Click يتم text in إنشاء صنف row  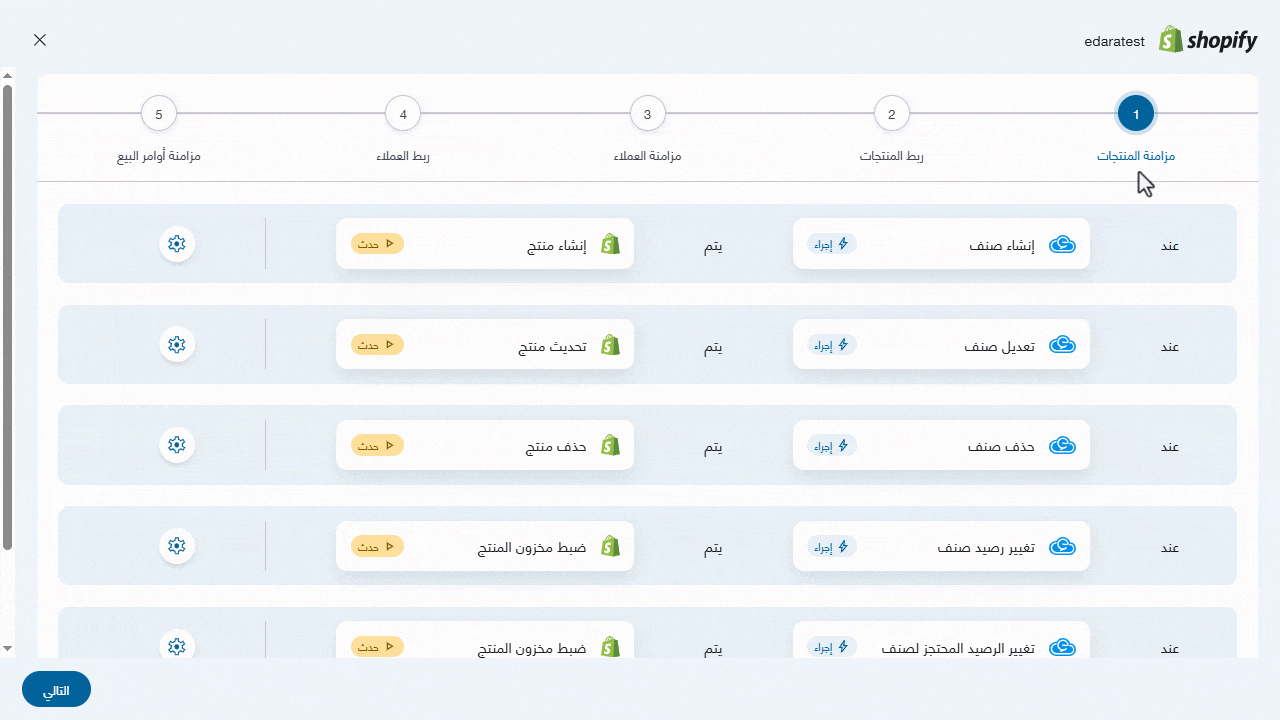point(713,246)
